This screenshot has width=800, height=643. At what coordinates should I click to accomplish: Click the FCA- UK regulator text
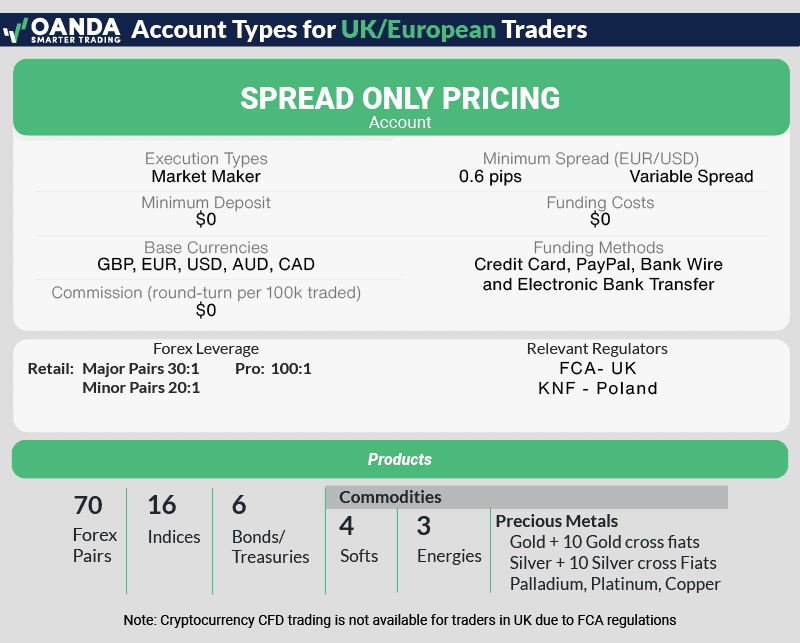point(597,368)
